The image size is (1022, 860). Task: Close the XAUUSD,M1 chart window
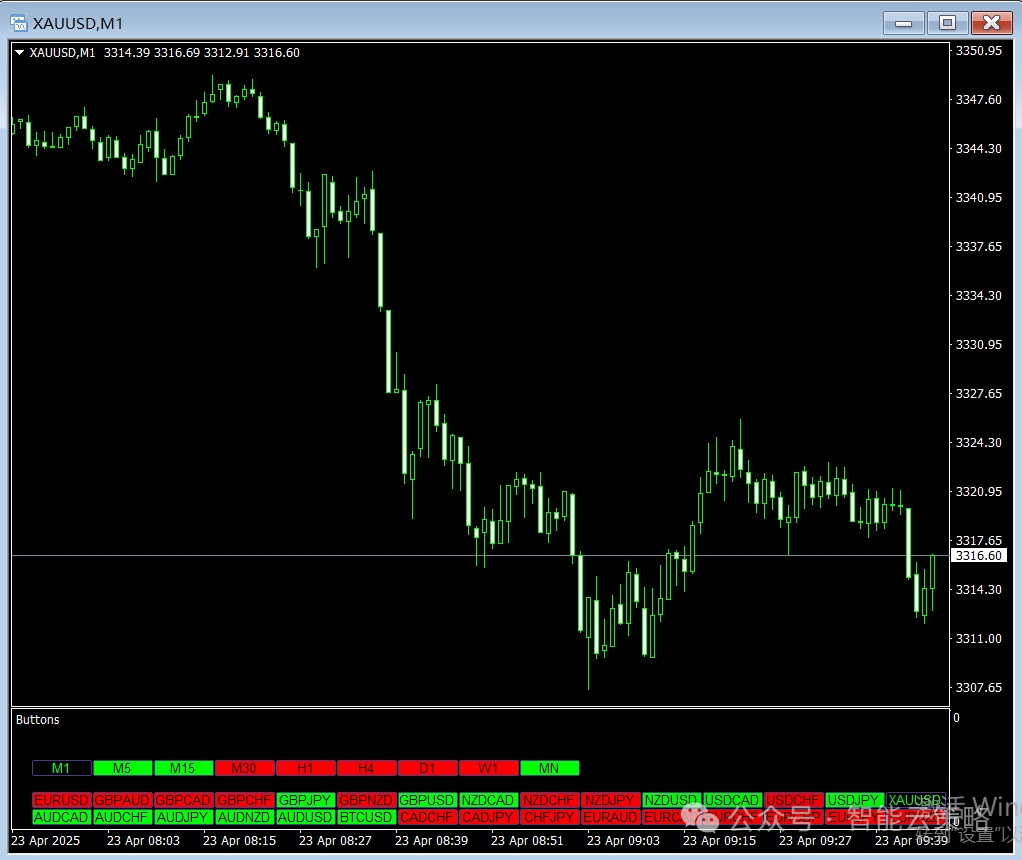tap(991, 23)
